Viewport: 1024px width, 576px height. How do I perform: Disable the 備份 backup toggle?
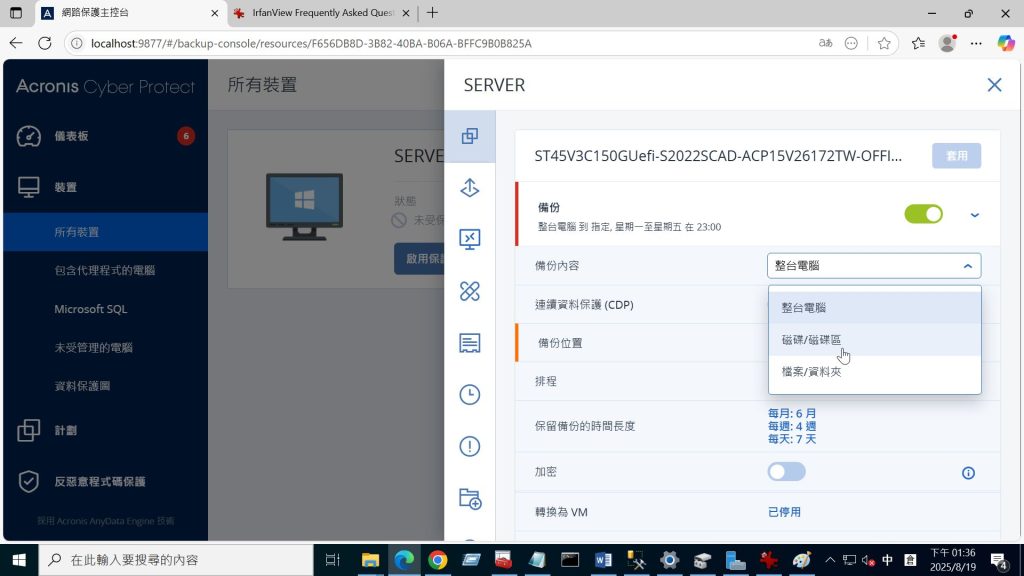click(923, 214)
